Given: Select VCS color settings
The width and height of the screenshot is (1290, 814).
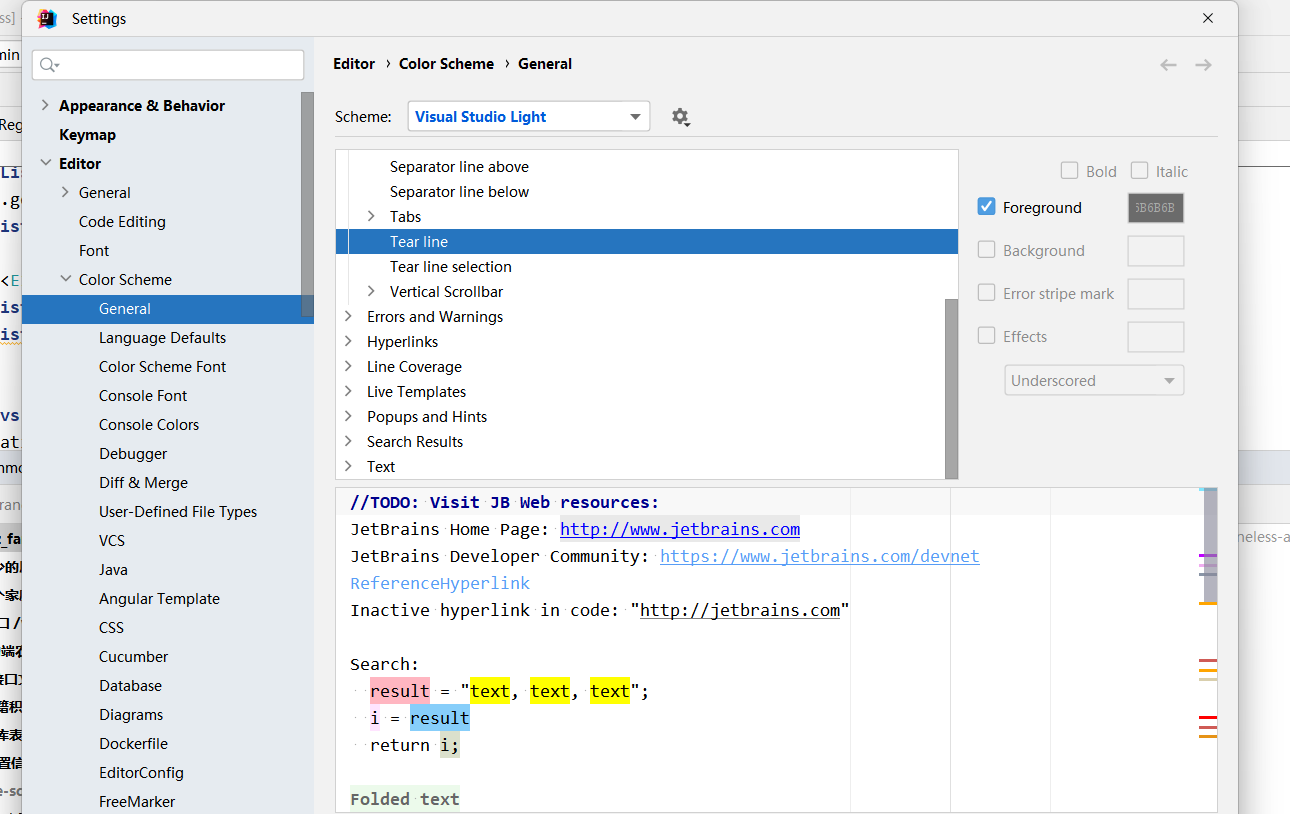Looking at the screenshot, I should [112, 540].
